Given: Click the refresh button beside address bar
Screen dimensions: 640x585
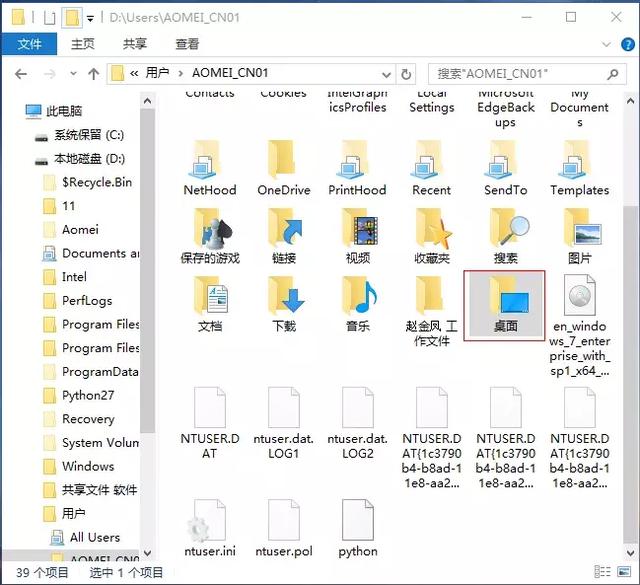Looking at the screenshot, I should tap(405, 74).
